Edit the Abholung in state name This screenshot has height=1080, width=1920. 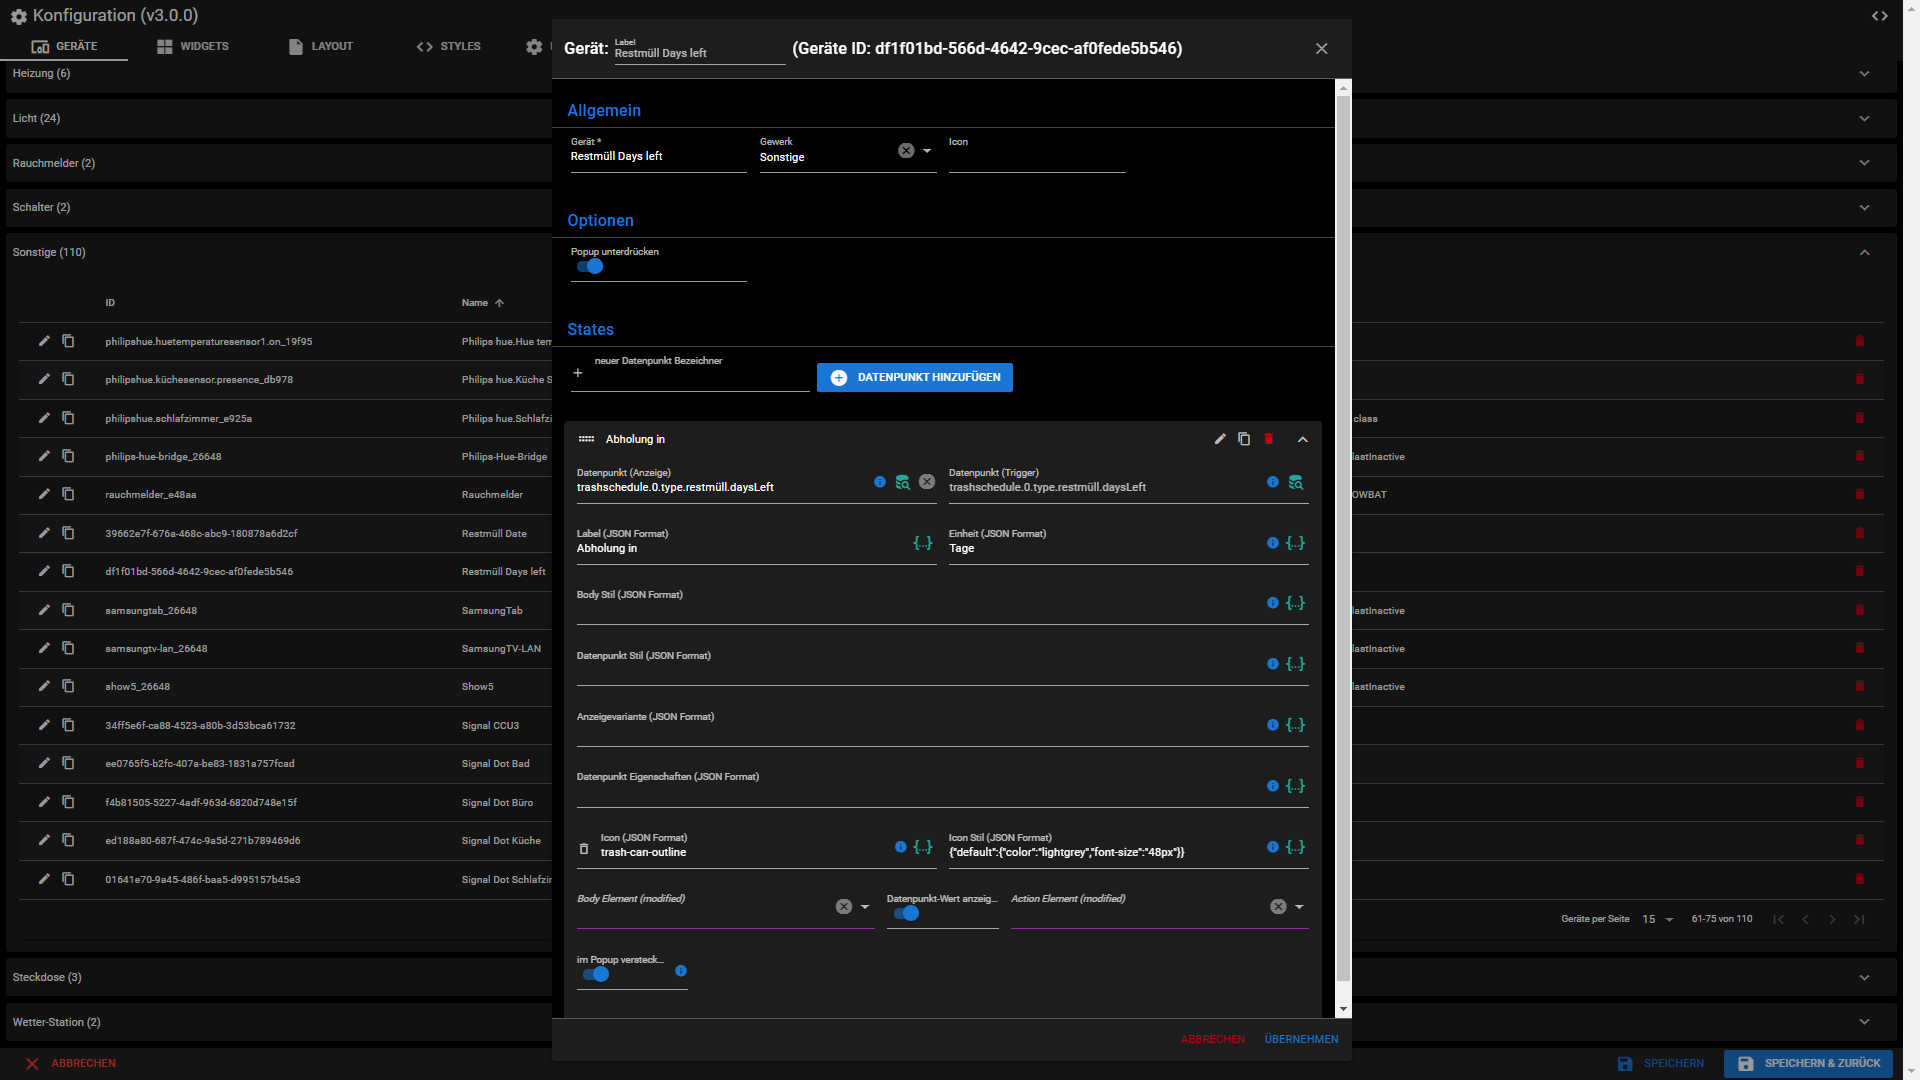[1220, 439]
